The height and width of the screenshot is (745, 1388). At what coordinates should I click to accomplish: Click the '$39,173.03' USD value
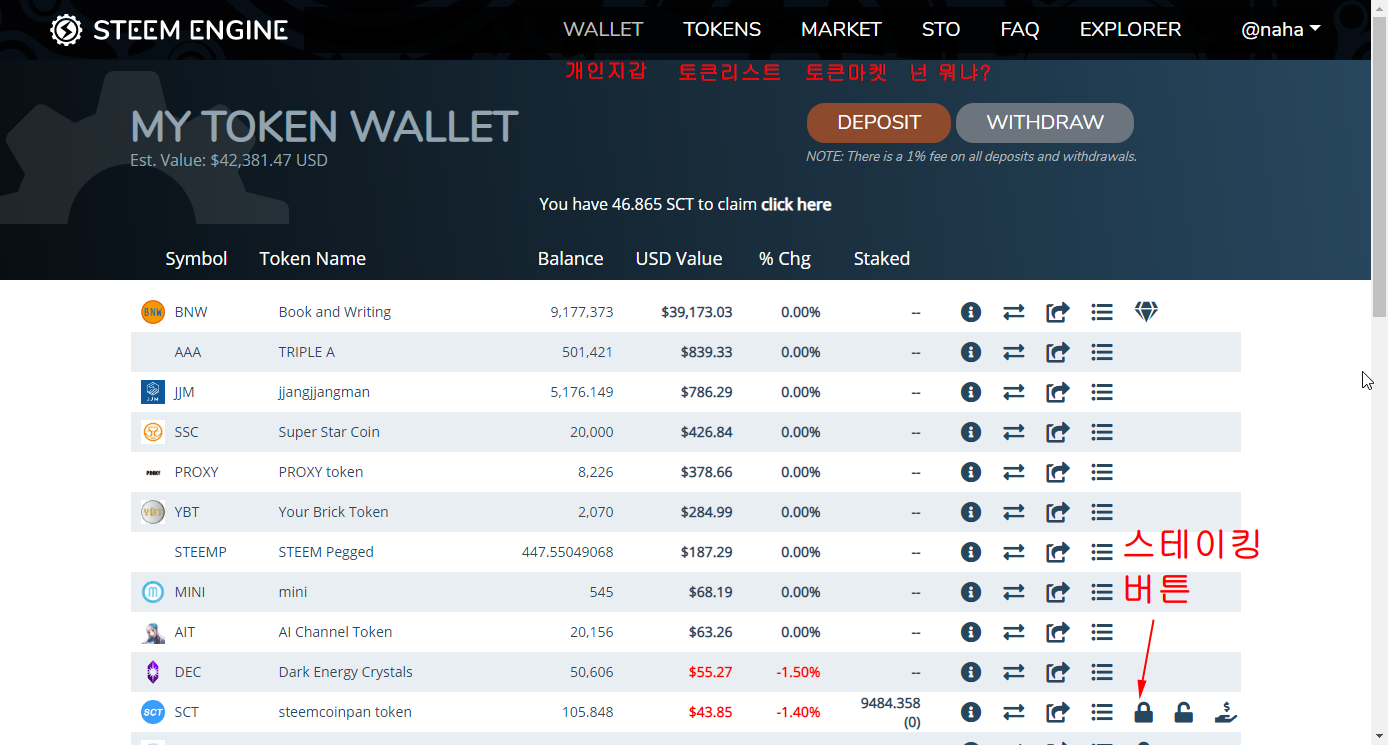(696, 312)
